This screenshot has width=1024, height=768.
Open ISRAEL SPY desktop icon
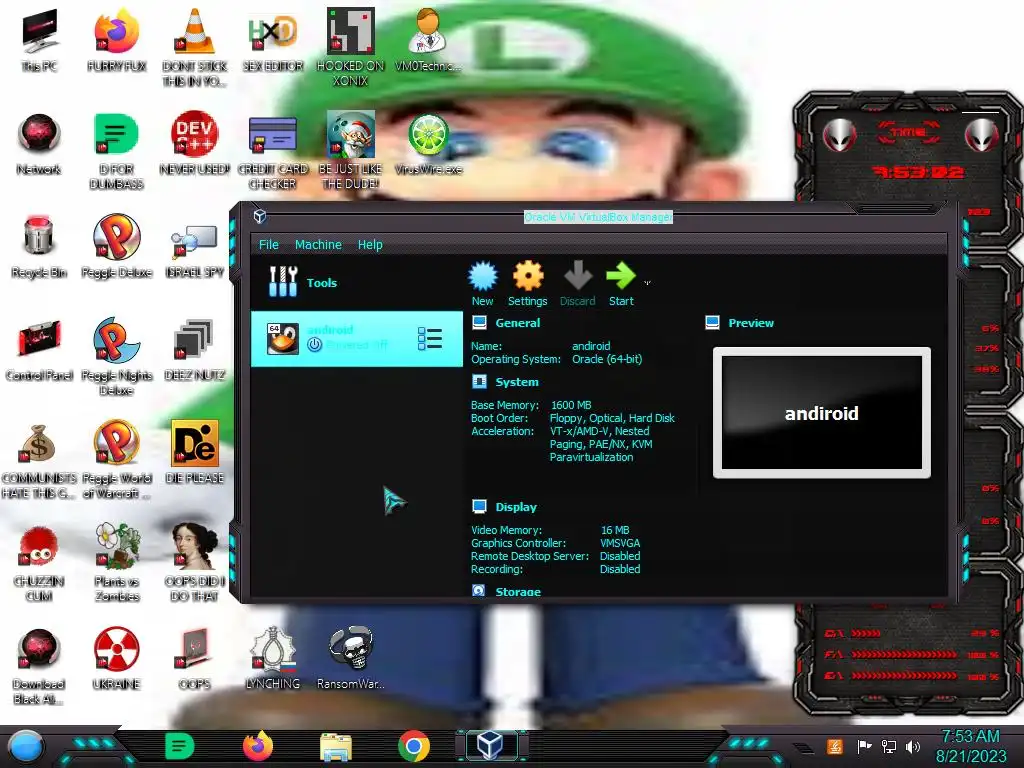click(194, 251)
